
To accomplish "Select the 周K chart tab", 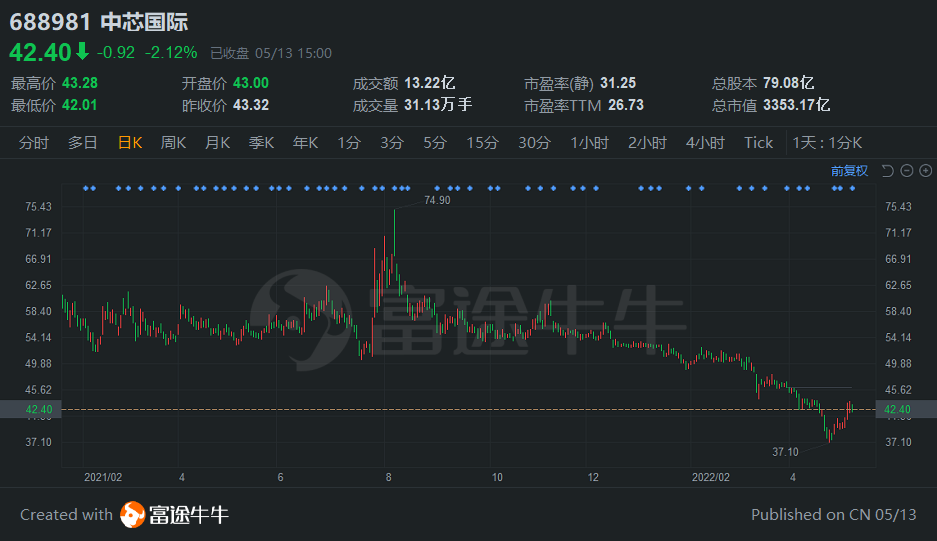I will tap(173, 143).
